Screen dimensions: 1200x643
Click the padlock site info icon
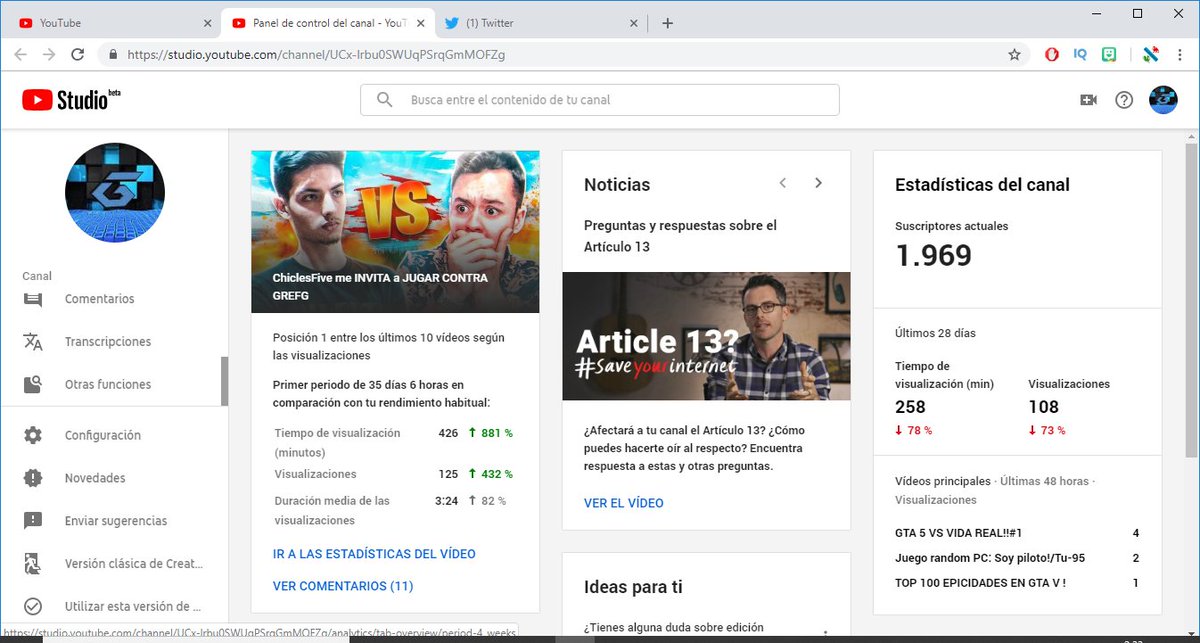coord(113,55)
